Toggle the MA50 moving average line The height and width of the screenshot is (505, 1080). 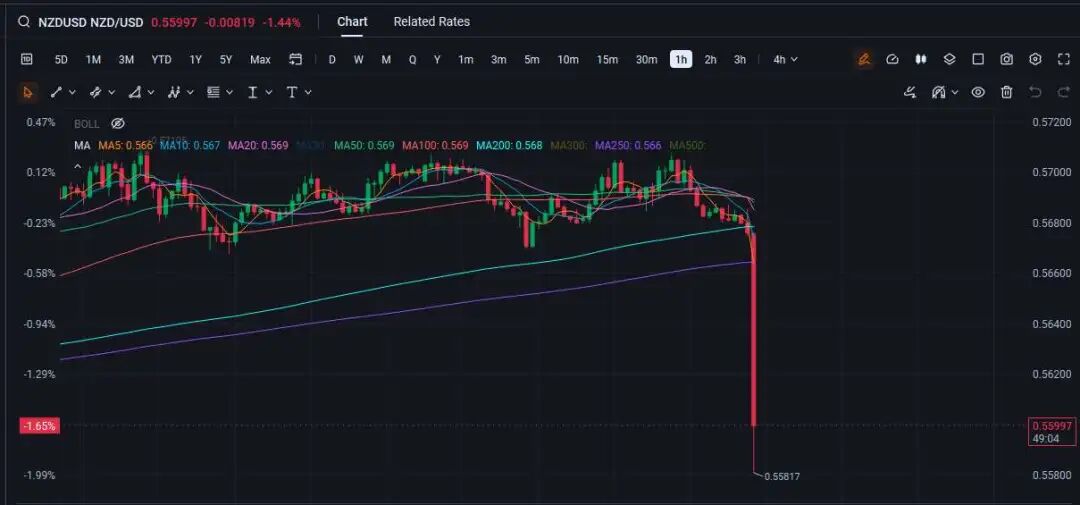[364, 145]
